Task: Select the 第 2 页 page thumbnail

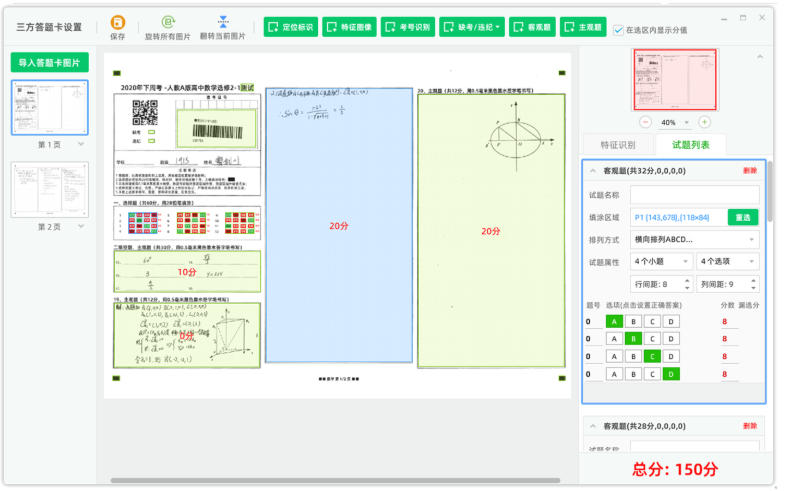Action: [50, 189]
